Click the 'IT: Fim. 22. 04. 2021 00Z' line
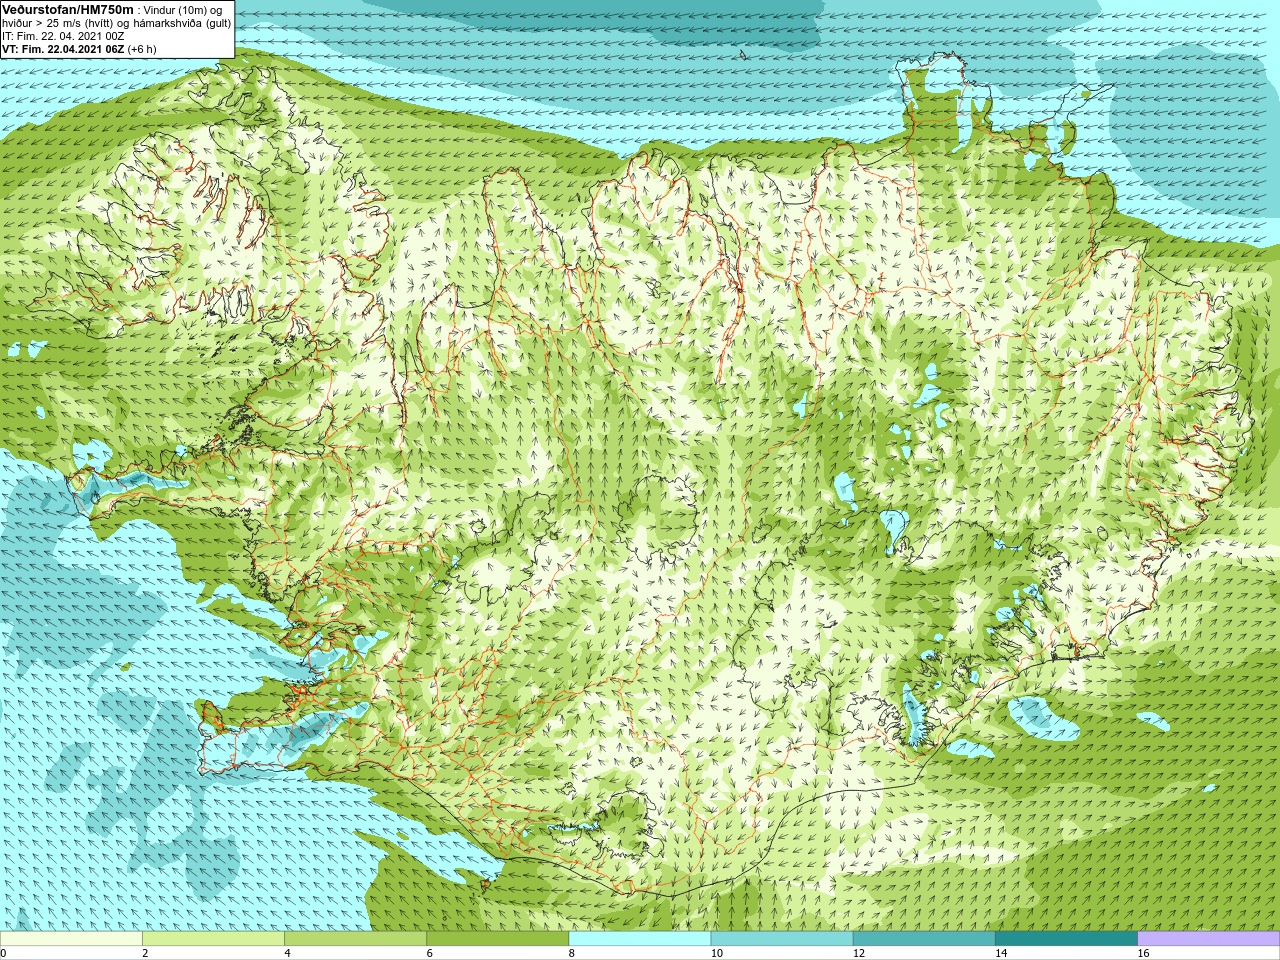The width and height of the screenshot is (1280, 960). point(64,36)
